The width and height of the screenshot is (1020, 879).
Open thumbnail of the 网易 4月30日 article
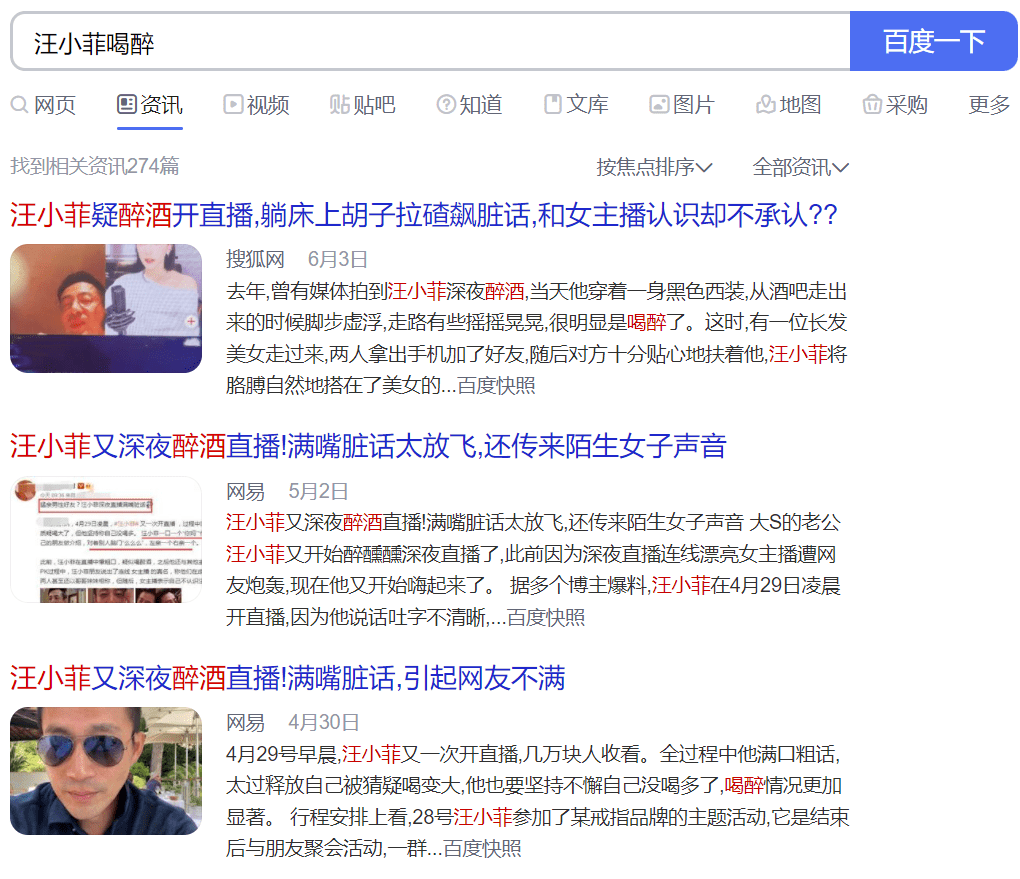point(106,771)
